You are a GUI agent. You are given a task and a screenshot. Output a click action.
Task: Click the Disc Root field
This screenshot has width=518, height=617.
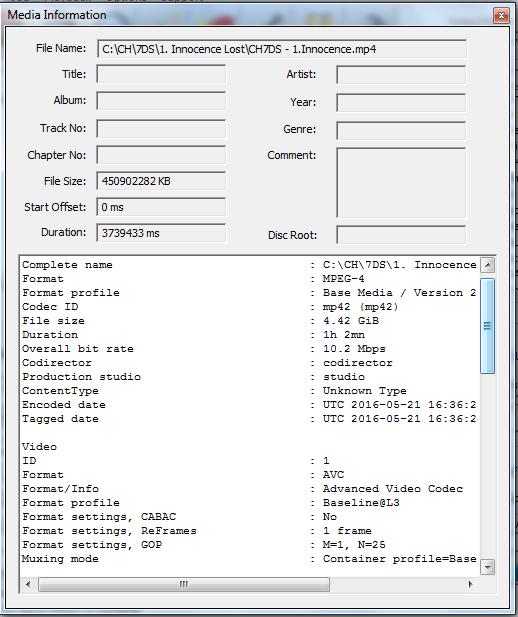coord(401,235)
